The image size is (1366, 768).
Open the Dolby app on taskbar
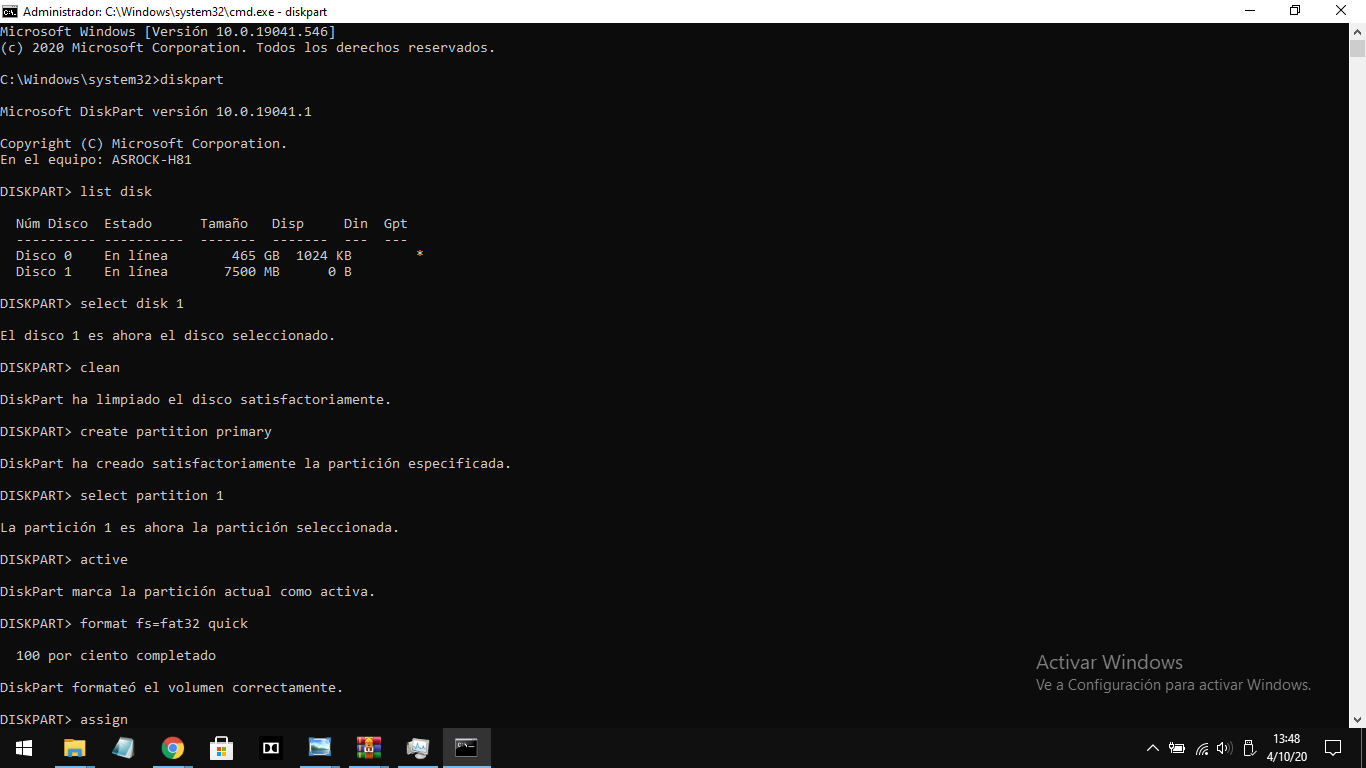click(270, 747)
